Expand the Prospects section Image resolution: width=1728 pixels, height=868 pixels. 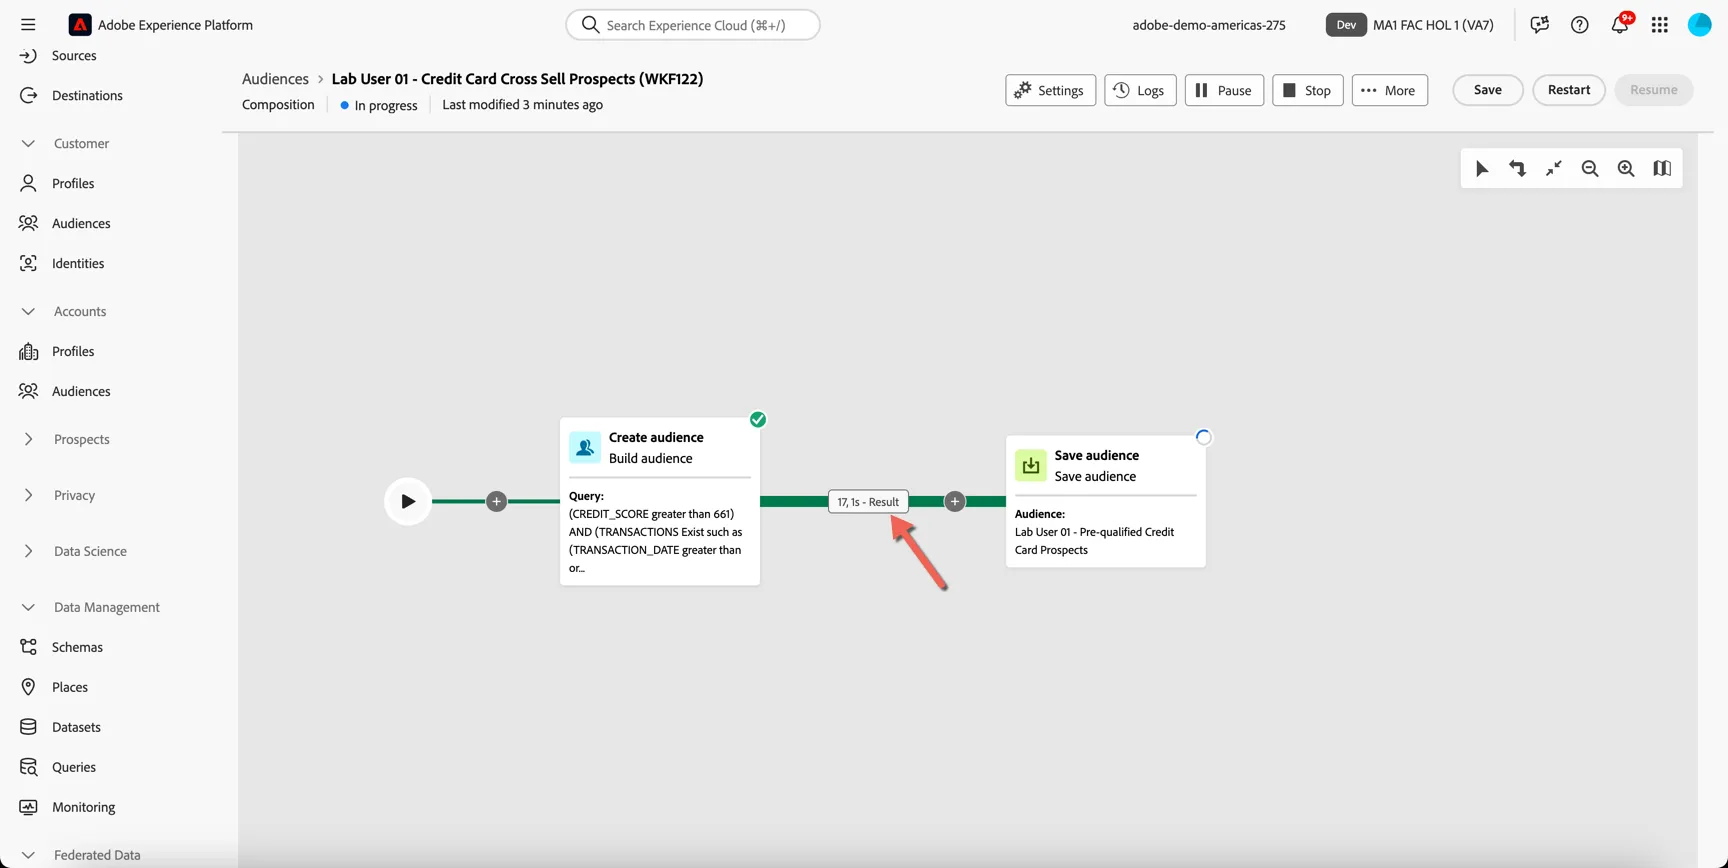[28, 439]
